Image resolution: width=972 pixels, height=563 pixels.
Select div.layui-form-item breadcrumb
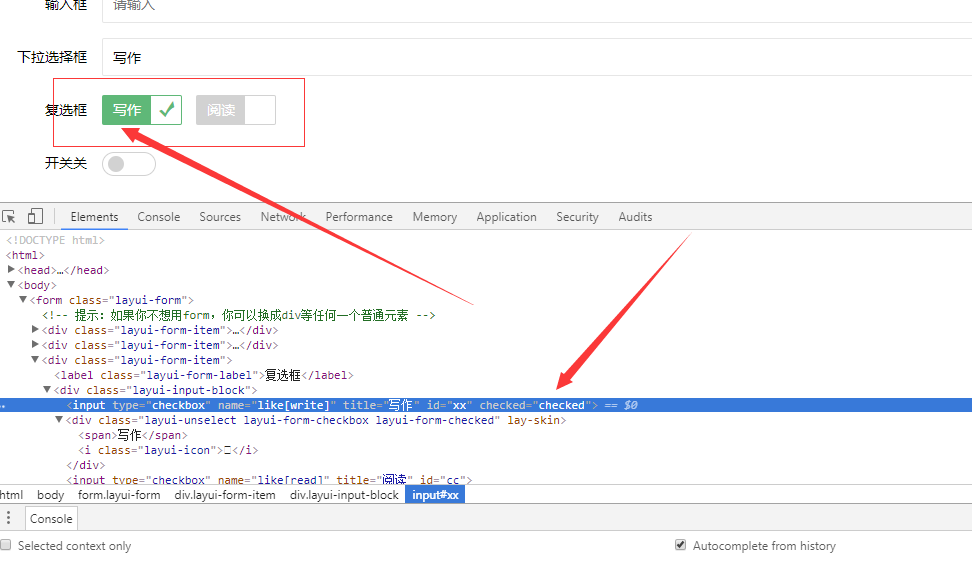point(225,495)
